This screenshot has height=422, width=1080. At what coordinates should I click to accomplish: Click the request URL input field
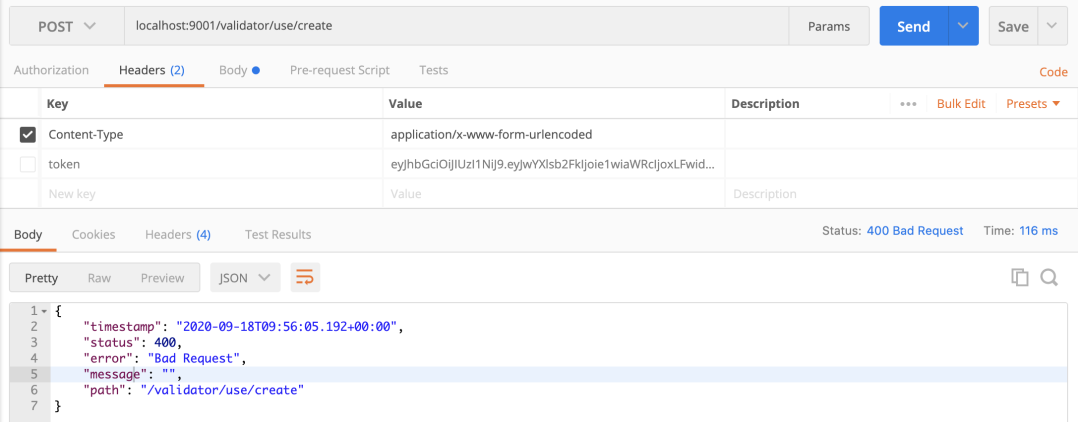456,26
